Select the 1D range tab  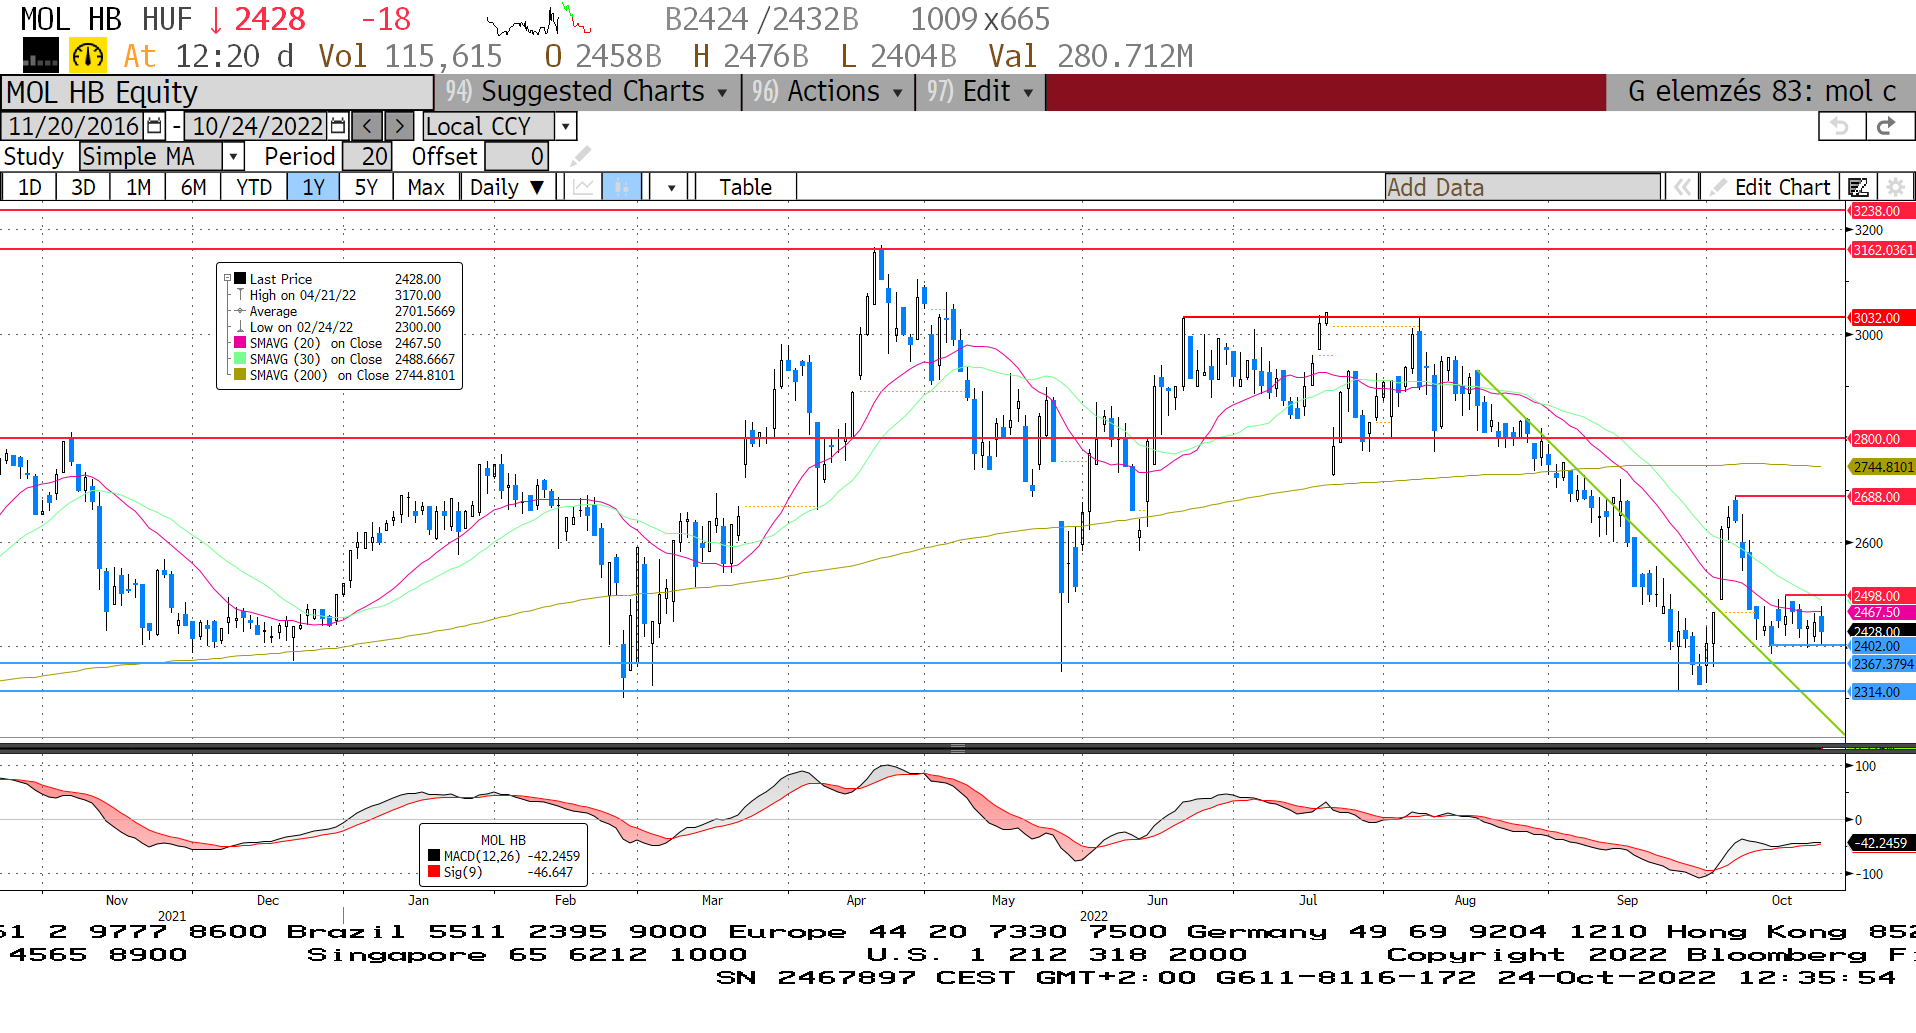point(30,187)
